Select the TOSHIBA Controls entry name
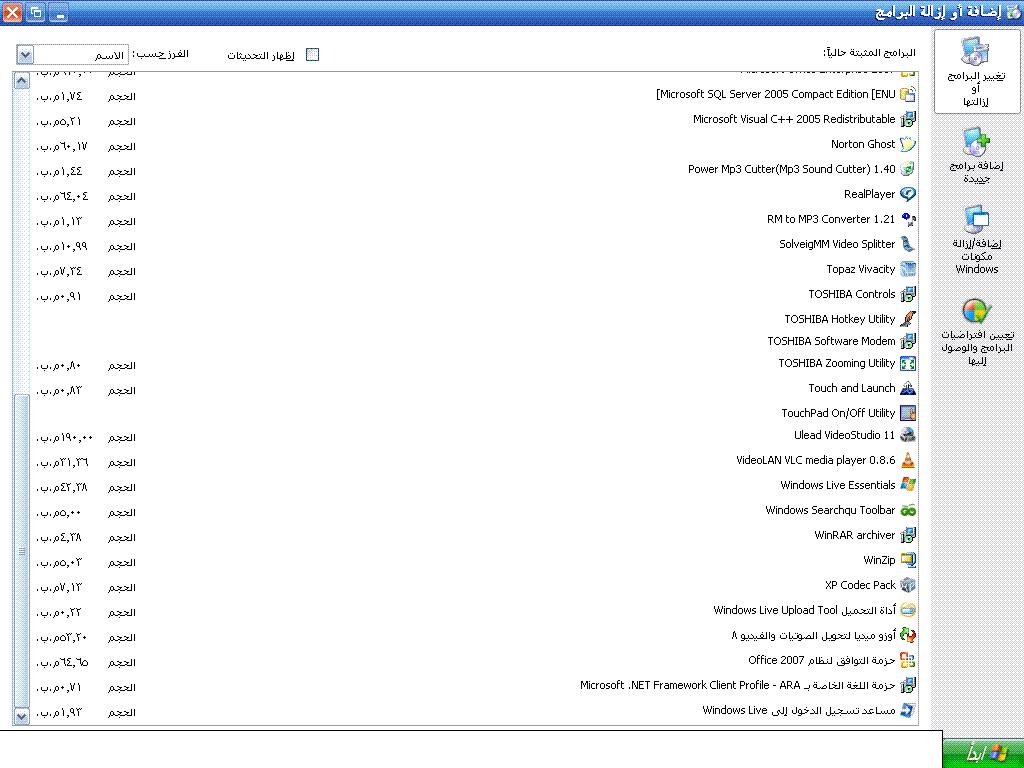The width and height of the screenshot is (1024, 768). pyautogui.click(x=852, y=295)
